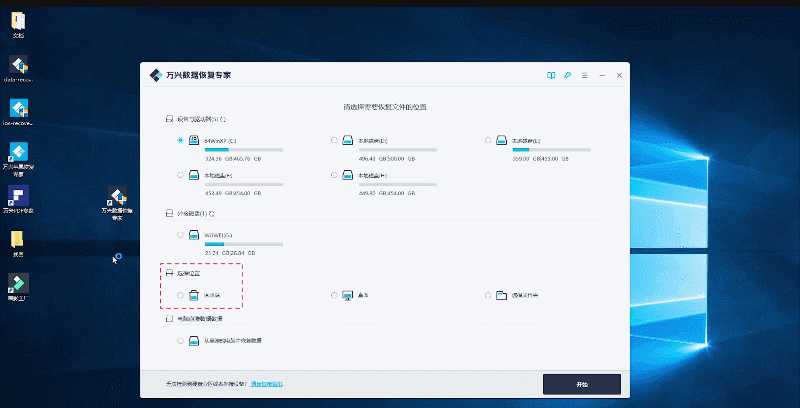Screen dimensions: 800x408
Task: Click the 万兴数据恢复专家 window title text
Action: (198, 75)
